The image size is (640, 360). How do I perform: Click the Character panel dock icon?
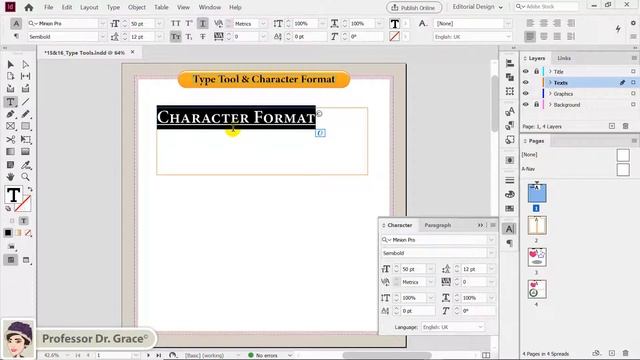pos(509,229)
